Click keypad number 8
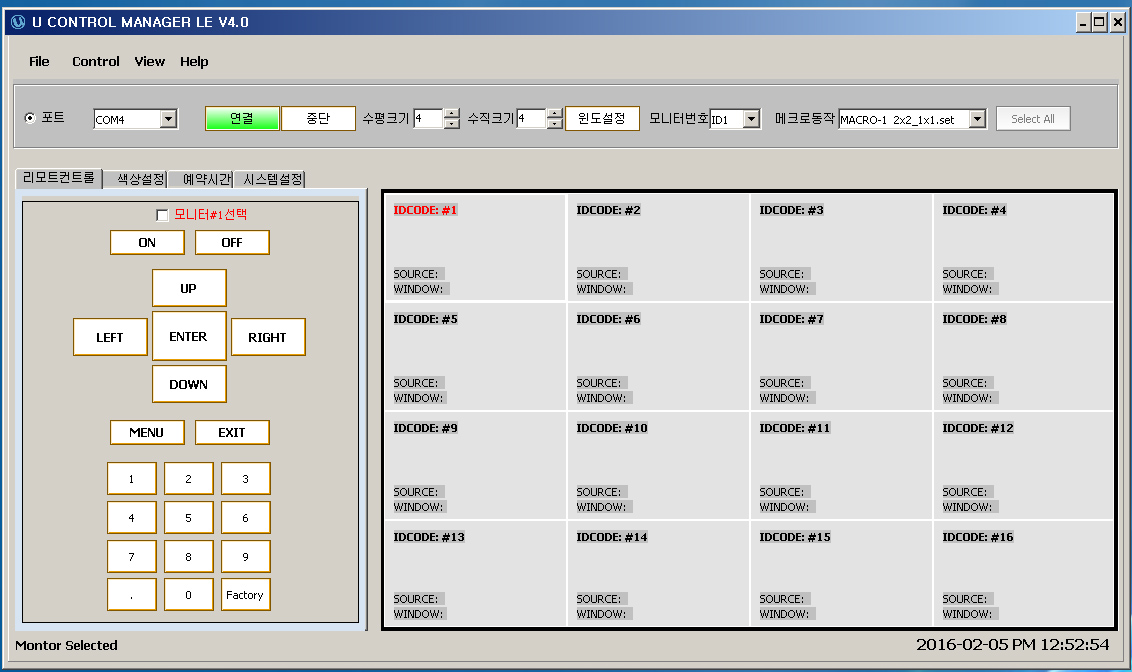 [188, 557]
